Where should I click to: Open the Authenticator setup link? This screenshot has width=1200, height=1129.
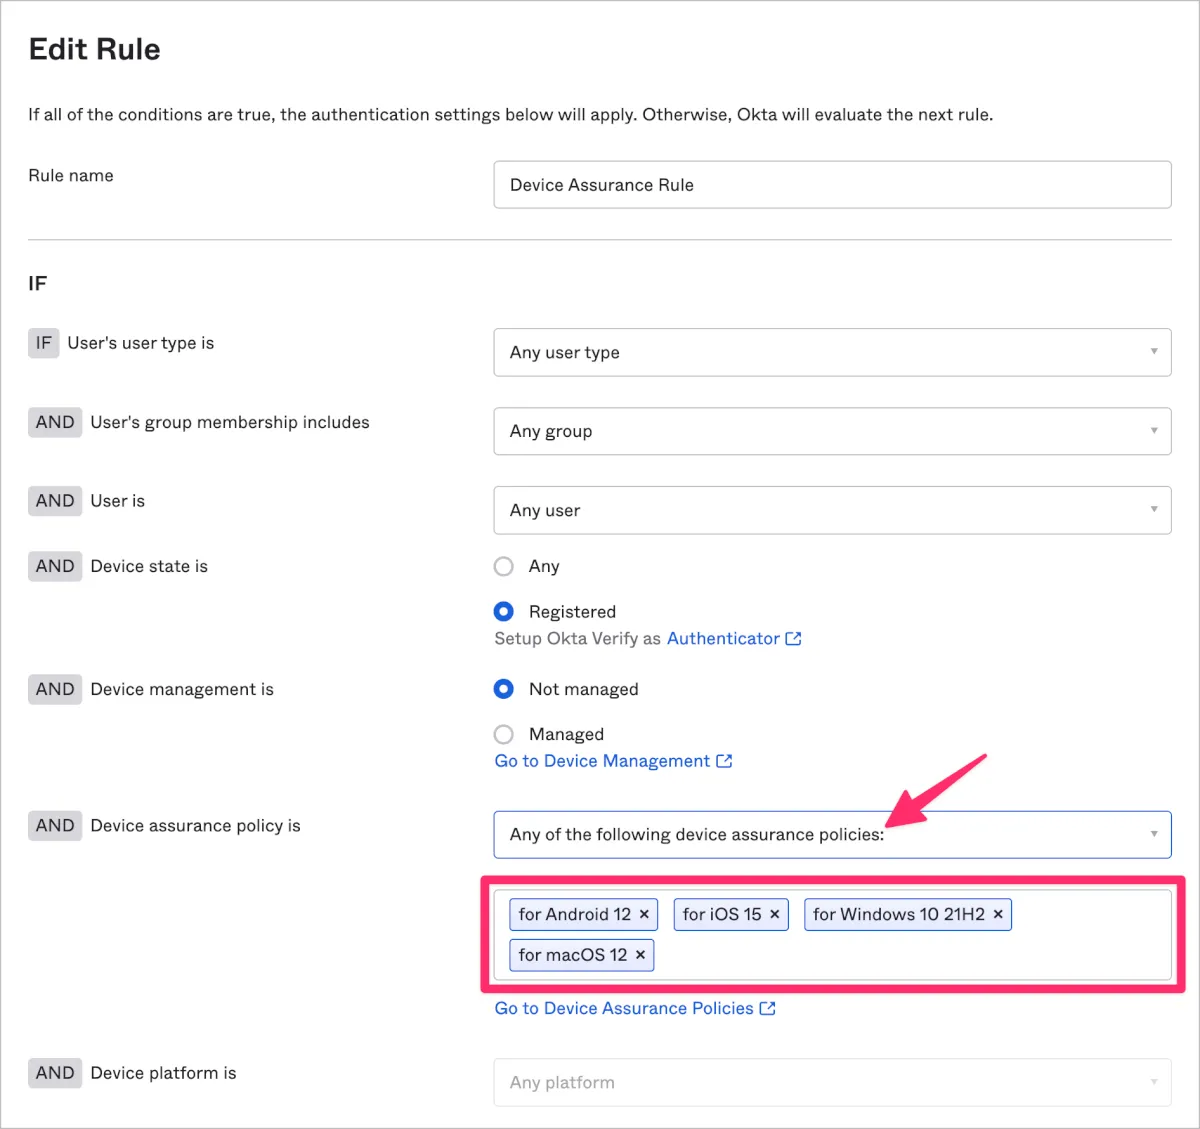723,638
